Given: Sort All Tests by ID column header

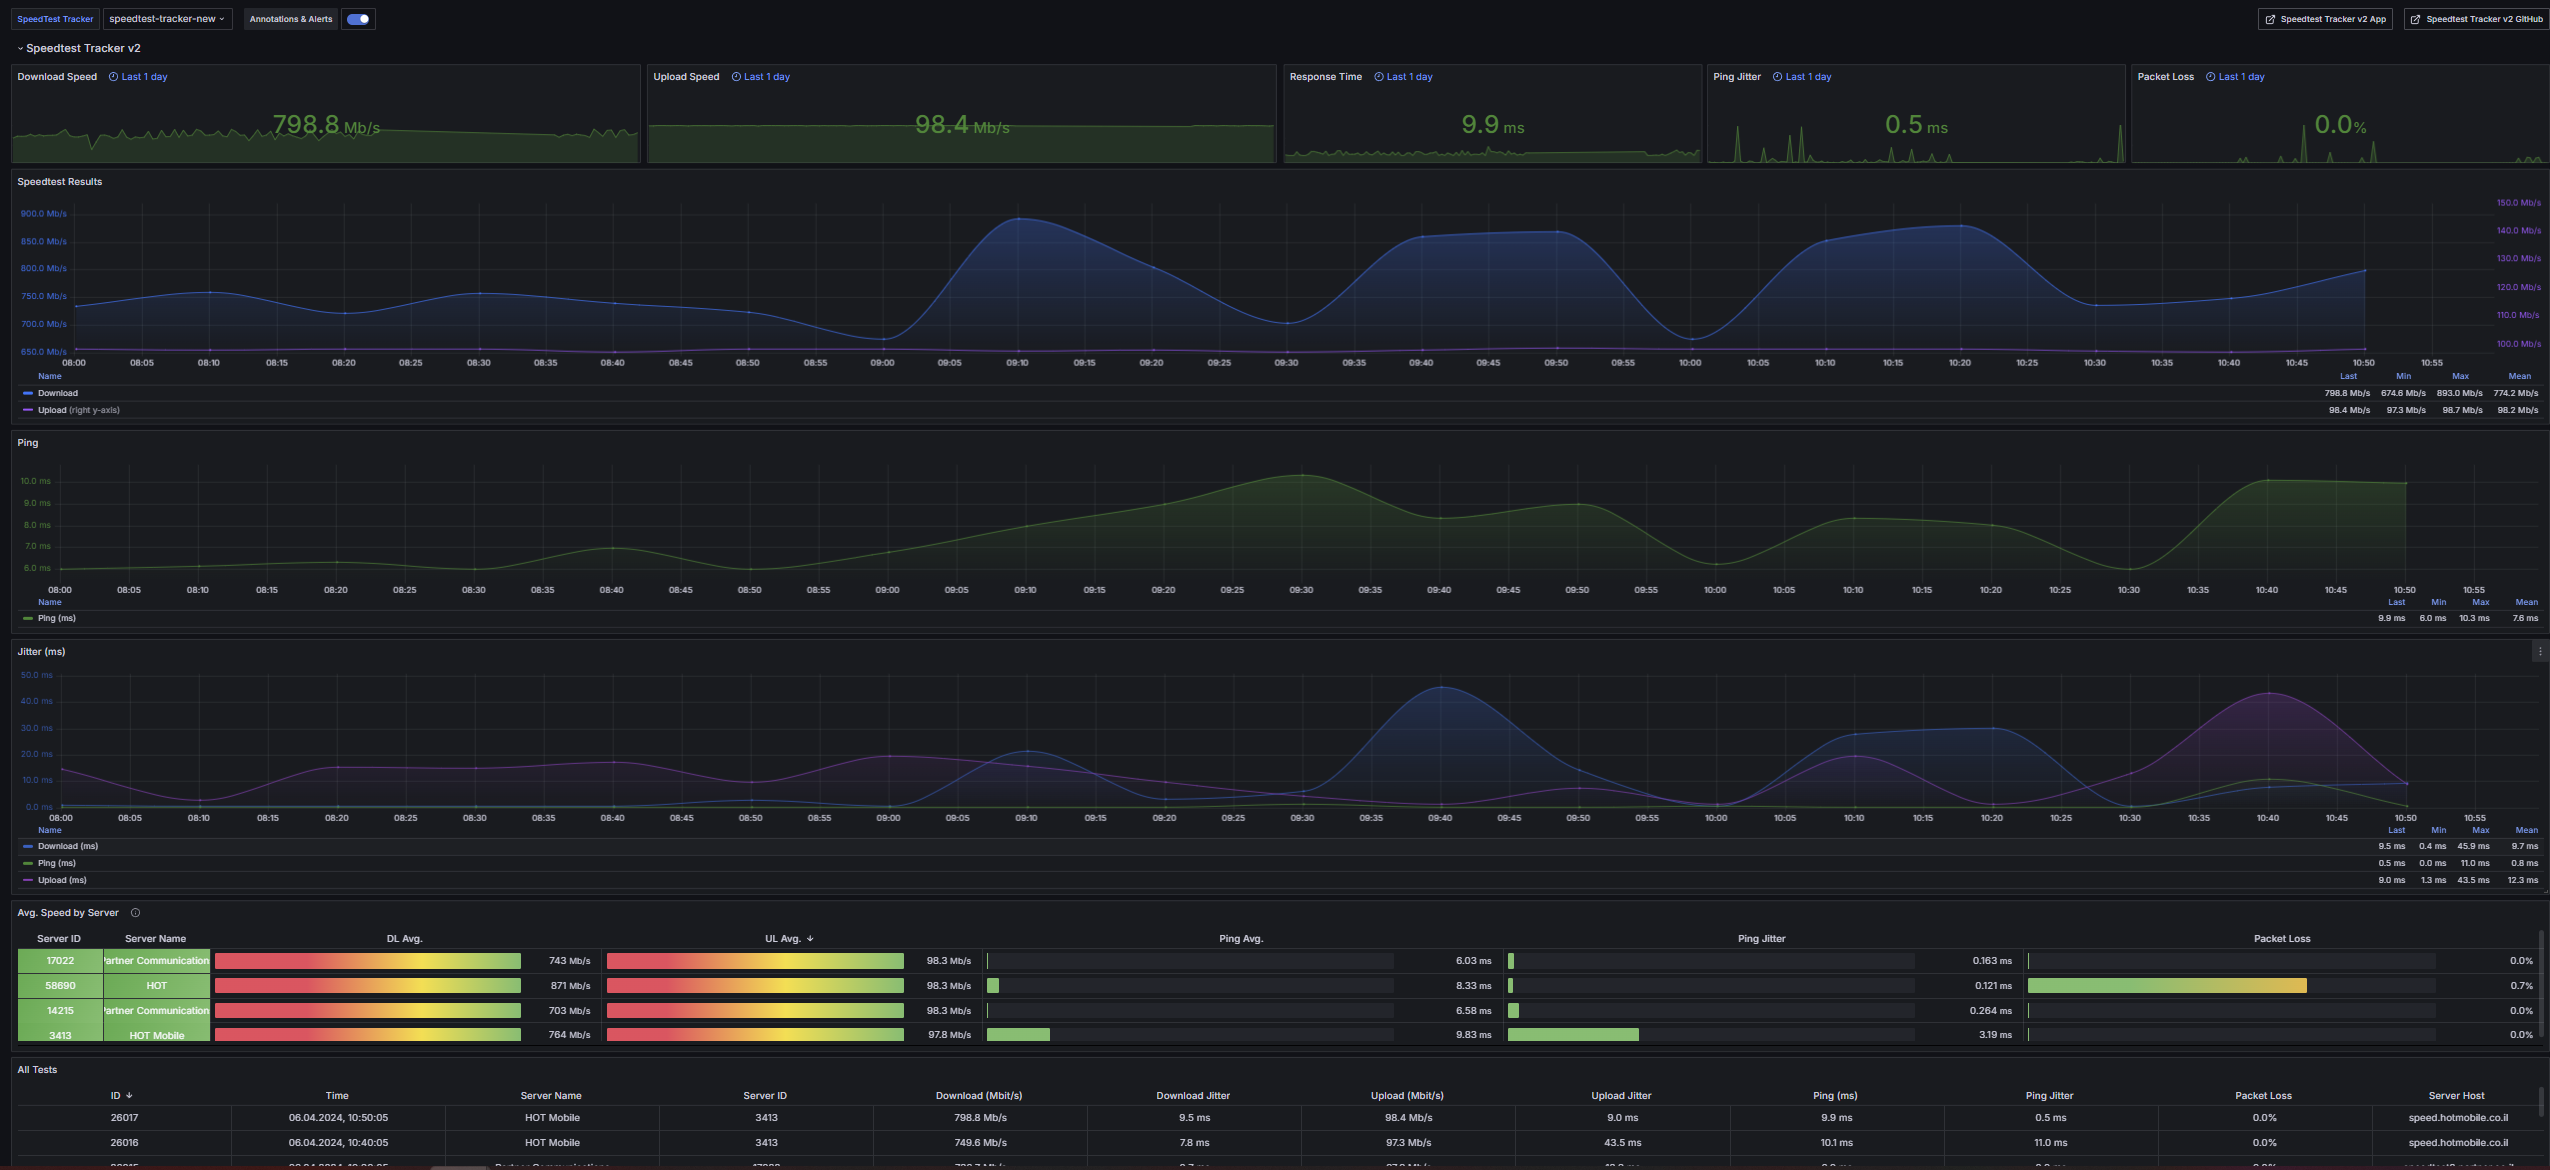Looking at the screenshot, I should pos(116,1096).
